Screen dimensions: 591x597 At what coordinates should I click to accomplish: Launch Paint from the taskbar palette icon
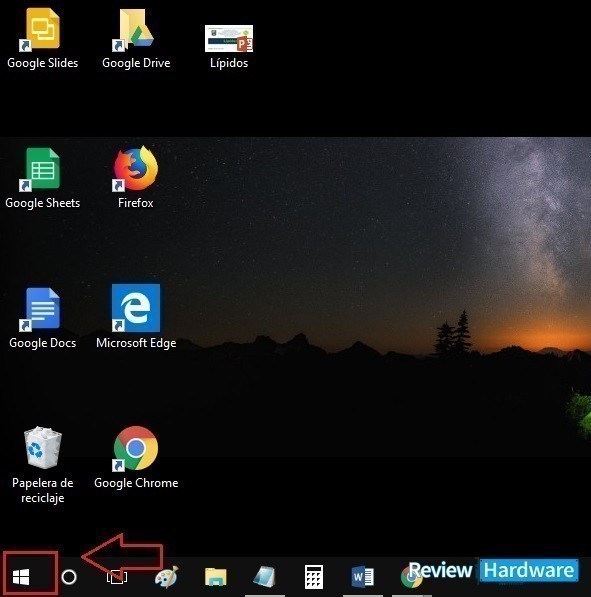(x=166, y=577)
